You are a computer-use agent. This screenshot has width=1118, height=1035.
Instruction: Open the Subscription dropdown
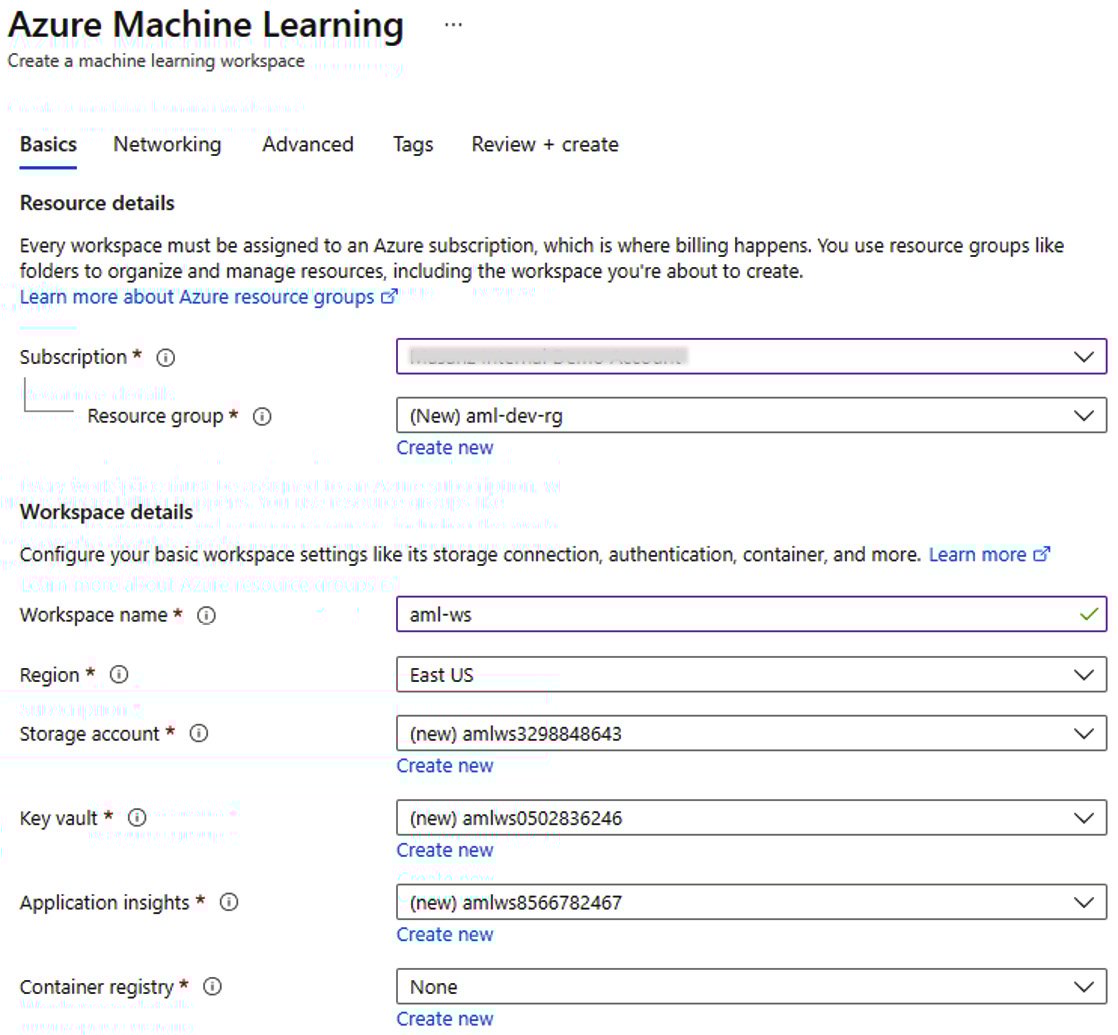[x=752, y=356]
